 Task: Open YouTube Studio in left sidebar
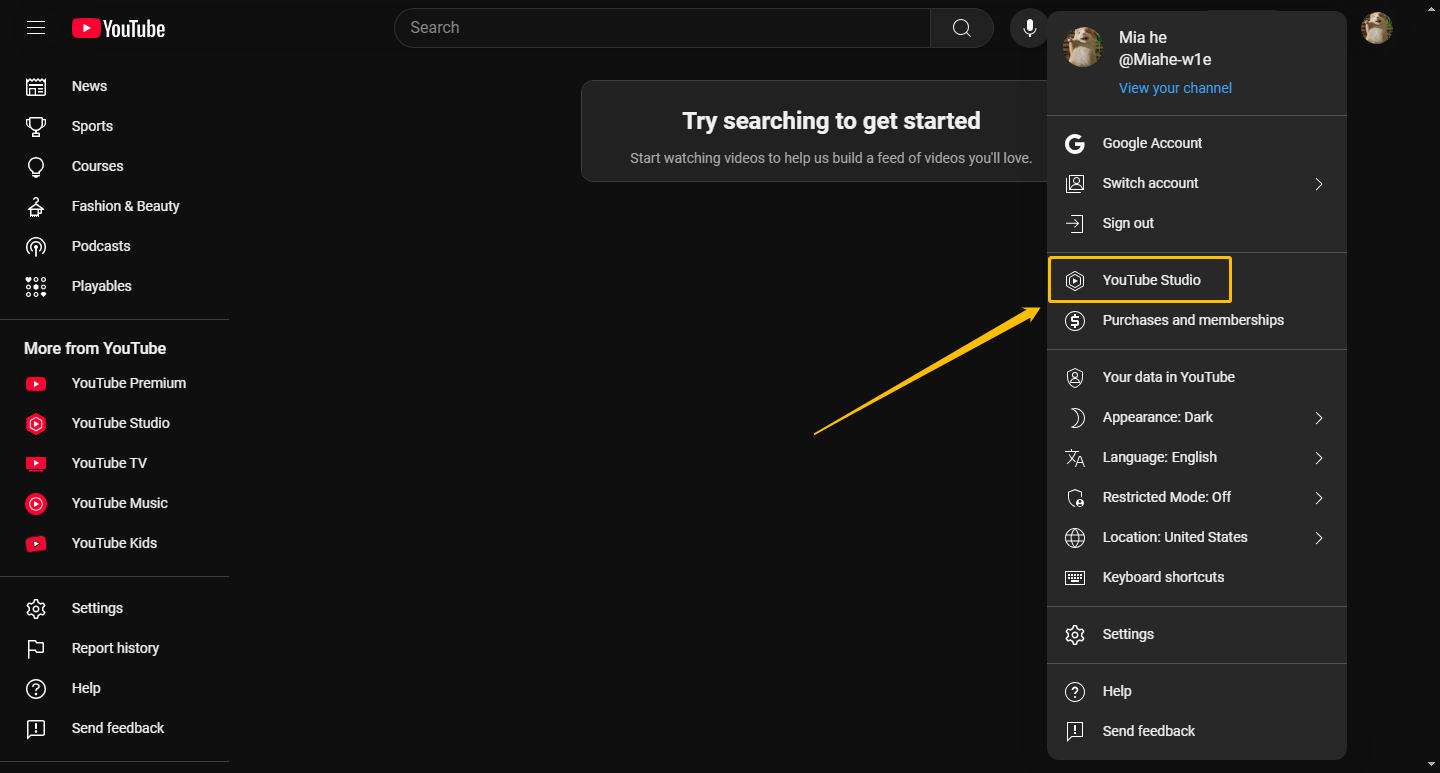coord(114,423)
